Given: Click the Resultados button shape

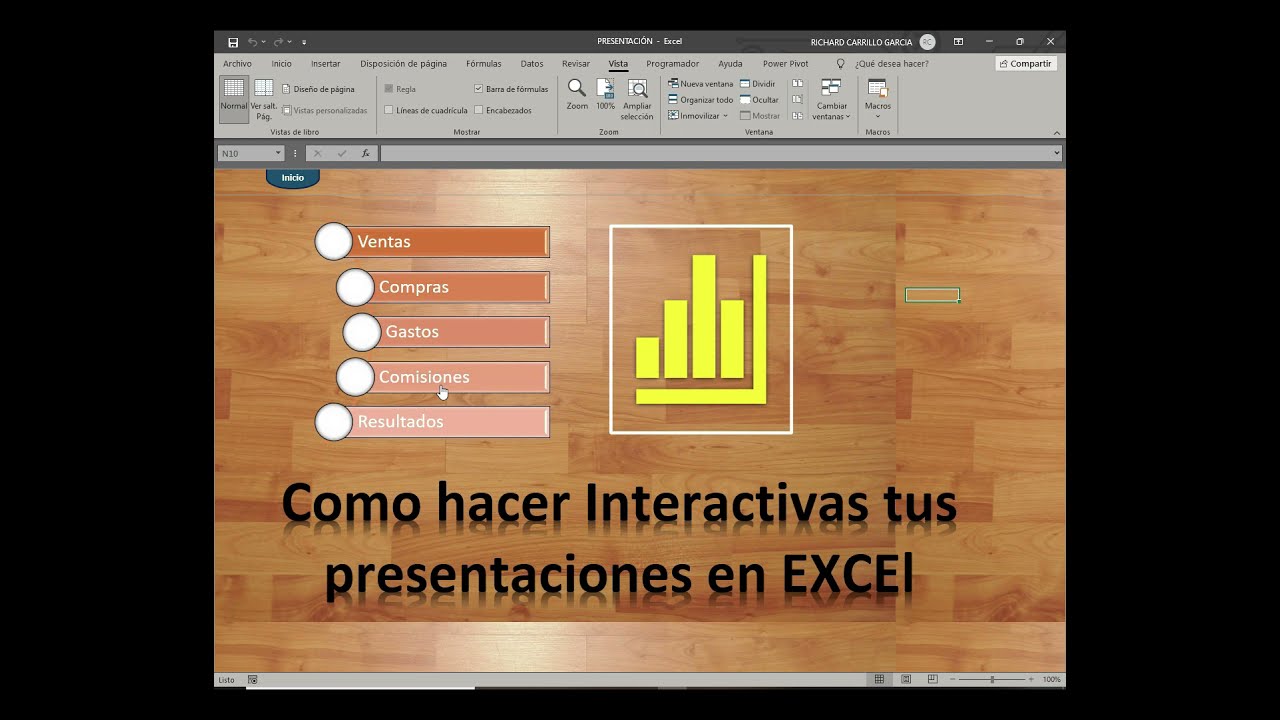Looking at the screenshot, I should [432, 422].
